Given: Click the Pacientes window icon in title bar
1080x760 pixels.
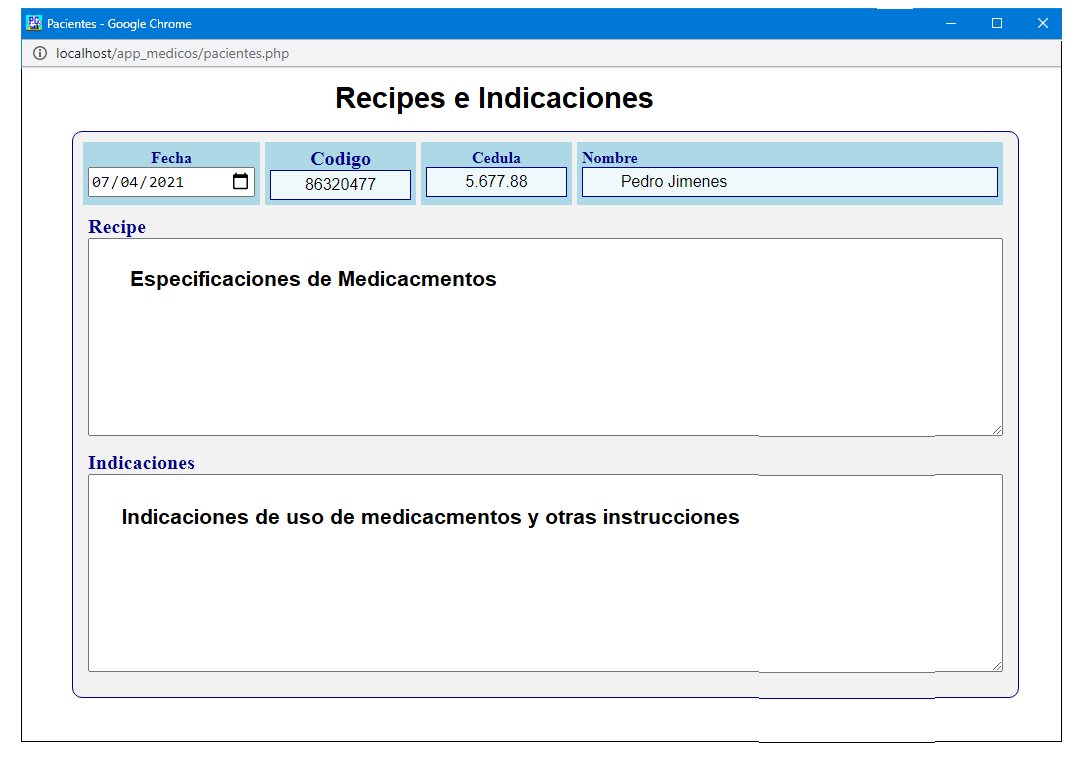Looking at the screenshot, I should pos(34,23).
